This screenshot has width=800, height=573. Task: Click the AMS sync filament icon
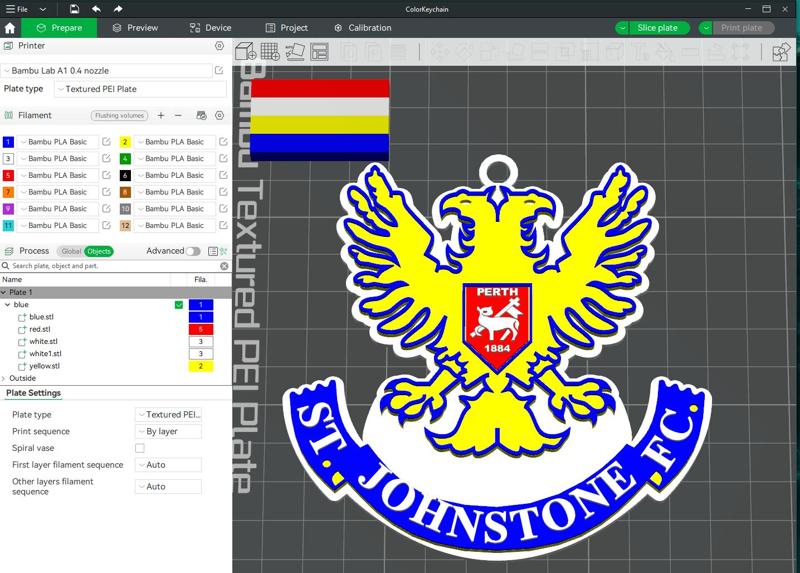pyautogui.click(x=202, y=116)
